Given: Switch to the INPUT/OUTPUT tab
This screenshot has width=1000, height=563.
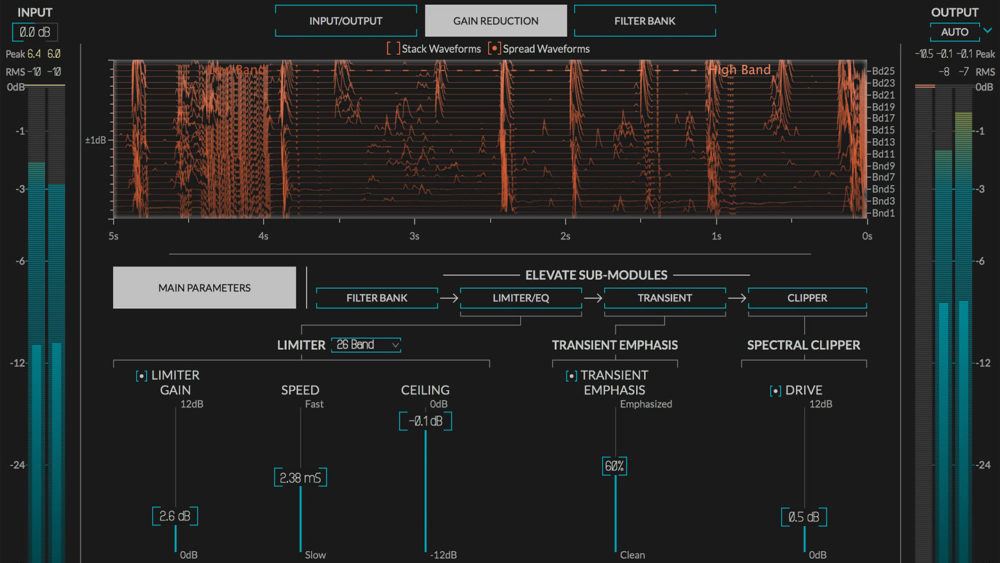Looking at the screenshot, I should [x=346, y=21].
